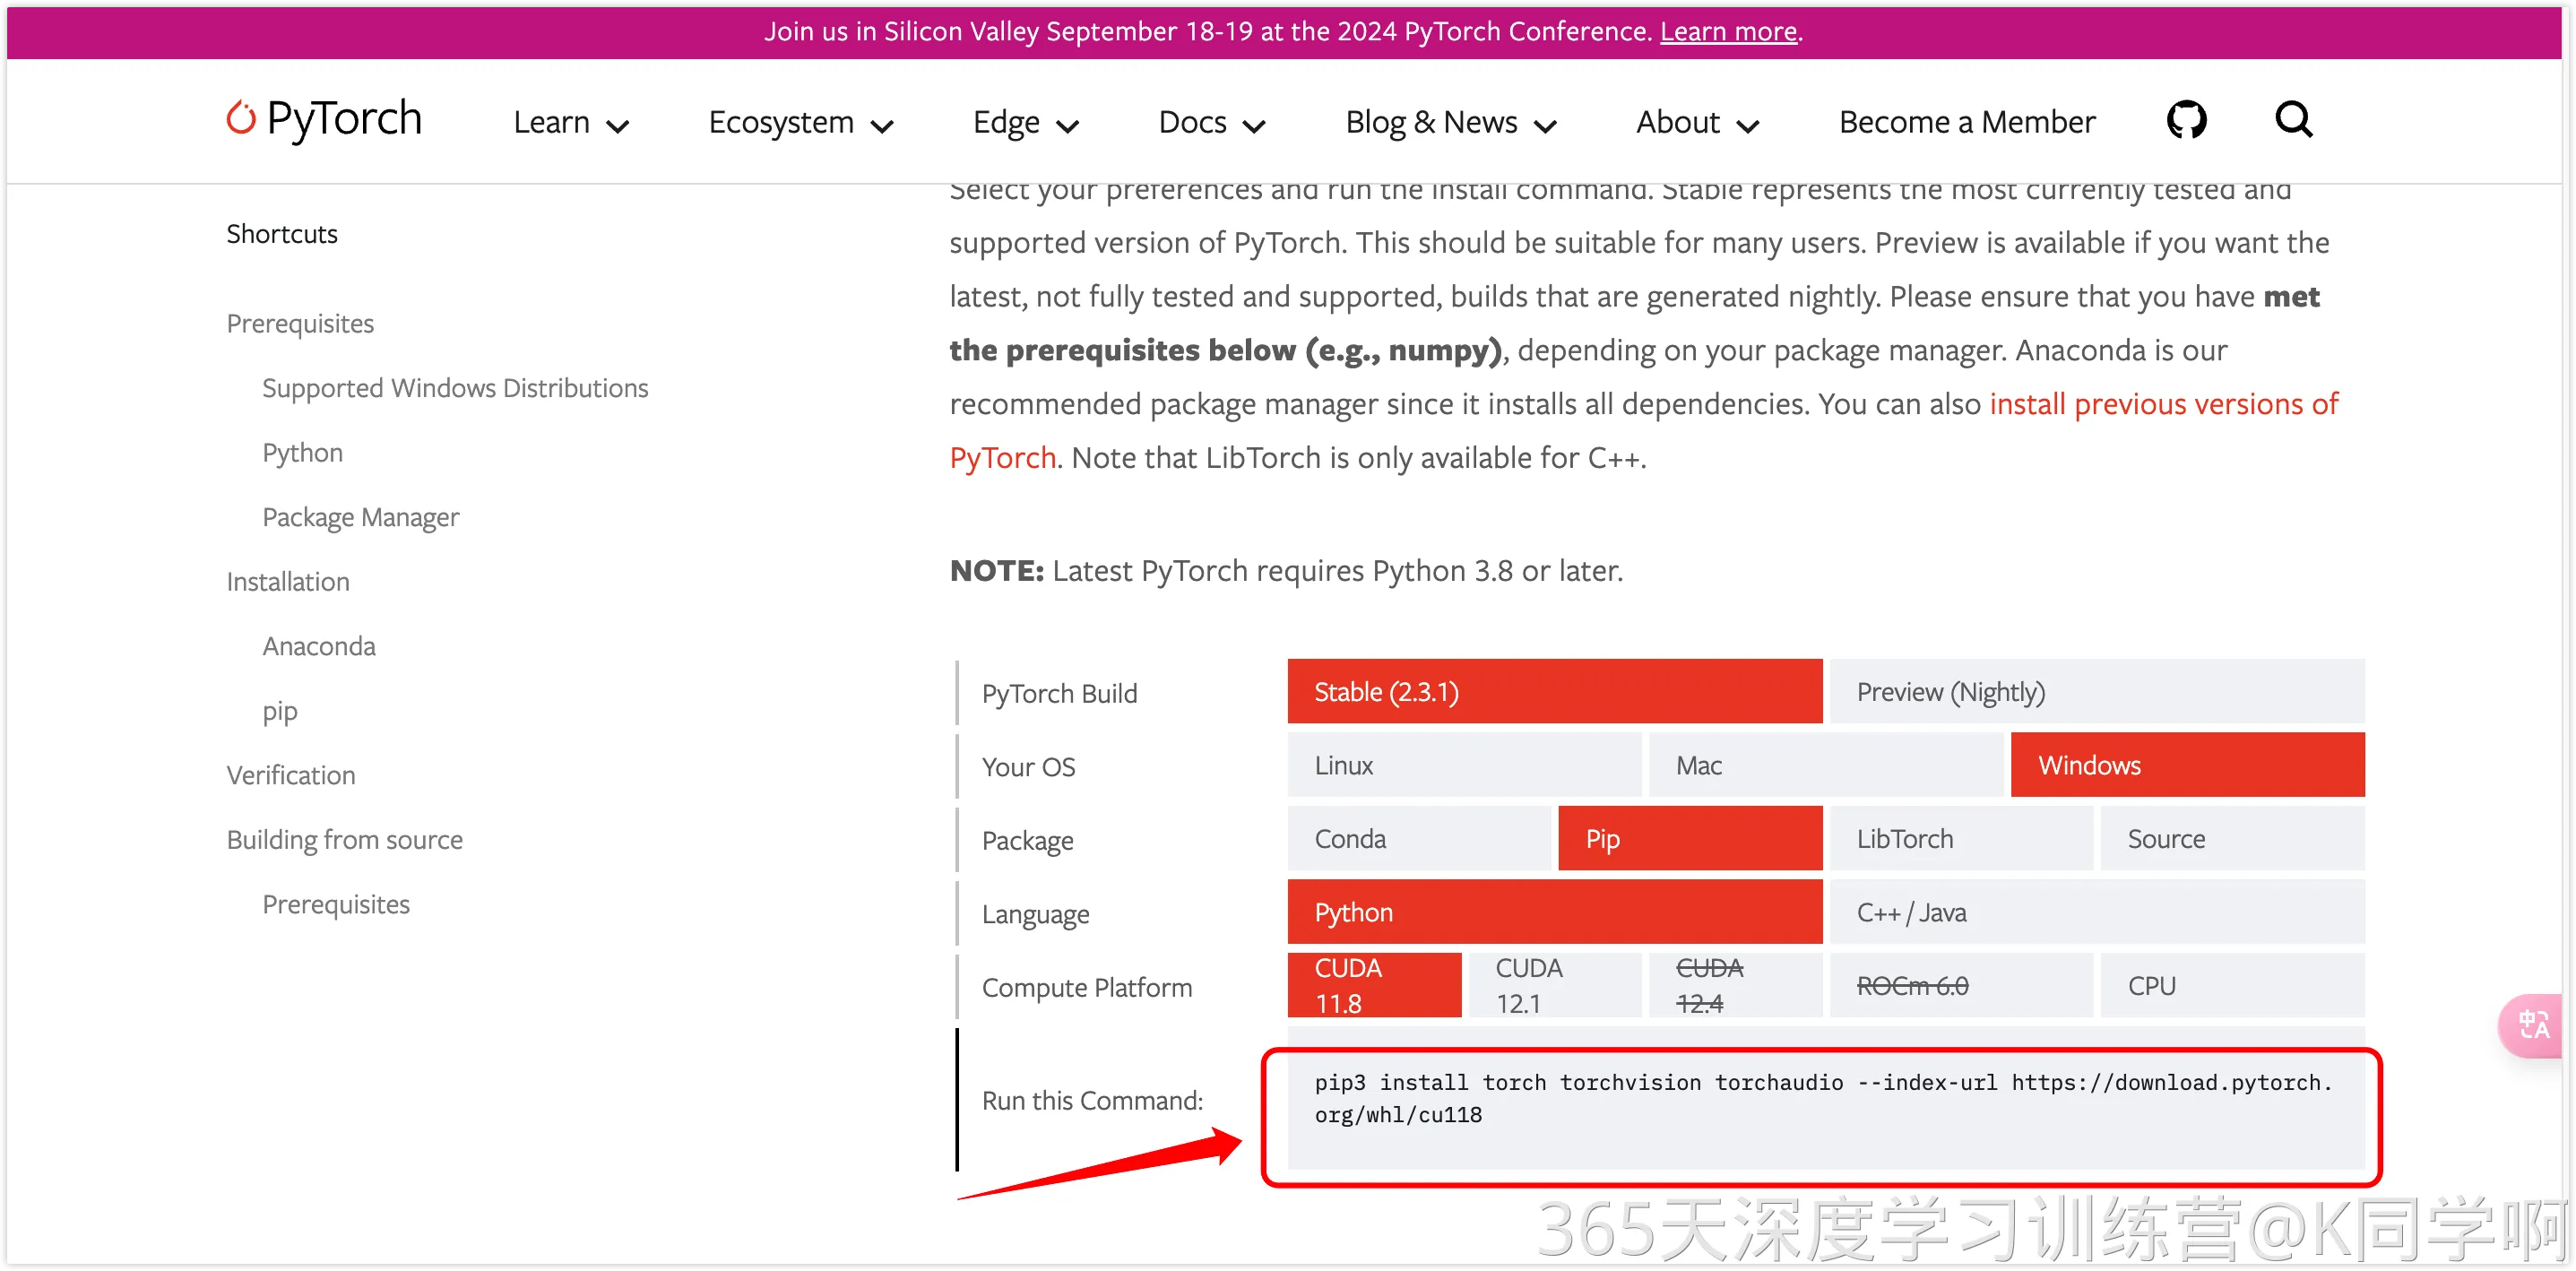The height and width of the screenshot is (1271, 2576).
Task: Expand the Learn dropdown menu
Action: click(x=571, y=122)
